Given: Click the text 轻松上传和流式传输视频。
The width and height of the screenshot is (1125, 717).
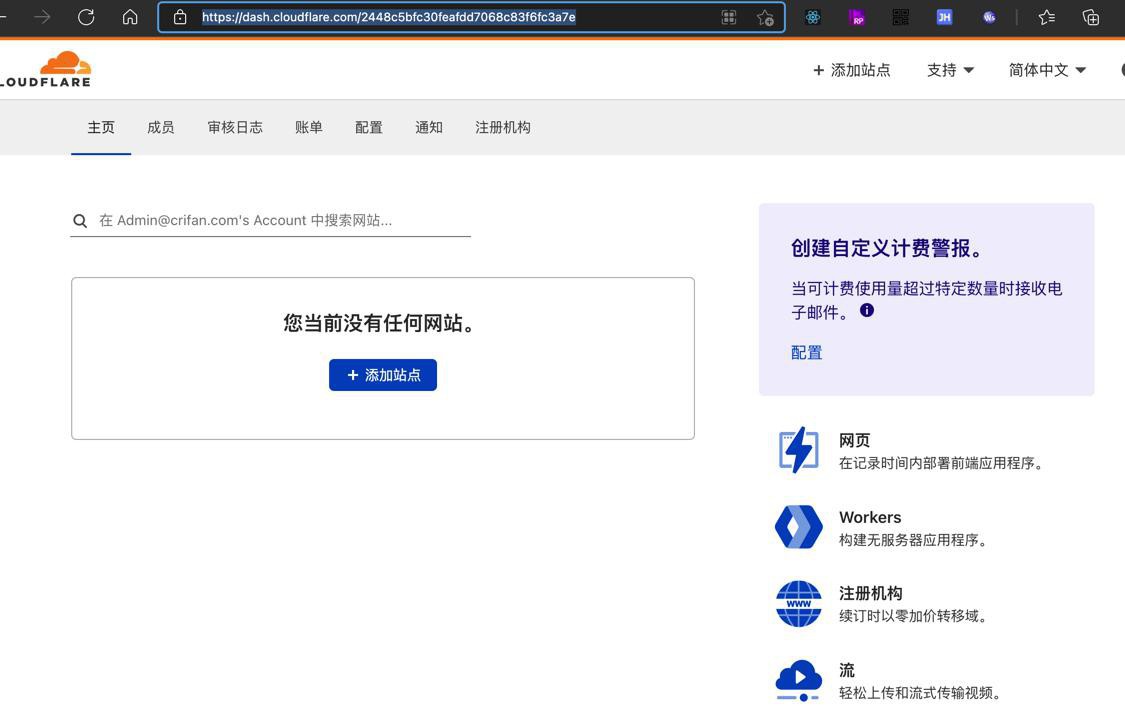Looking at the screenshot, I should tap(922, 693).
